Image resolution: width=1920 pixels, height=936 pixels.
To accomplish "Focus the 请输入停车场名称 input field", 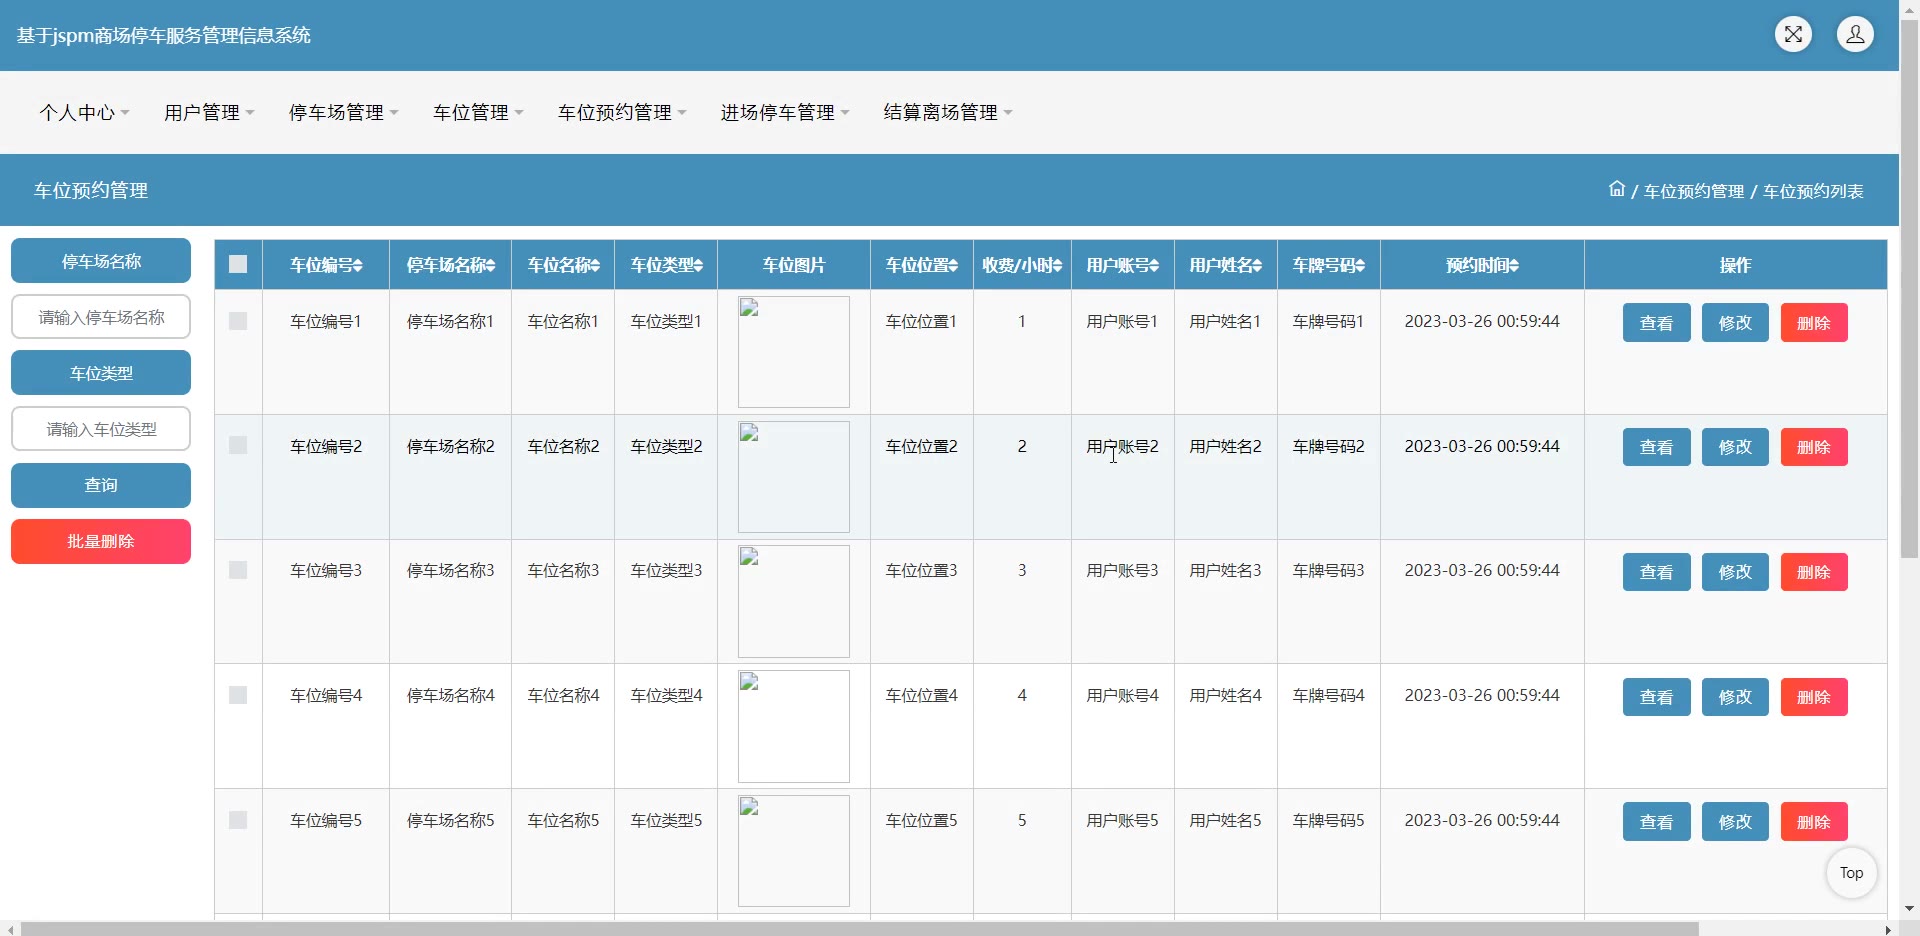I will tap(101, 317).
